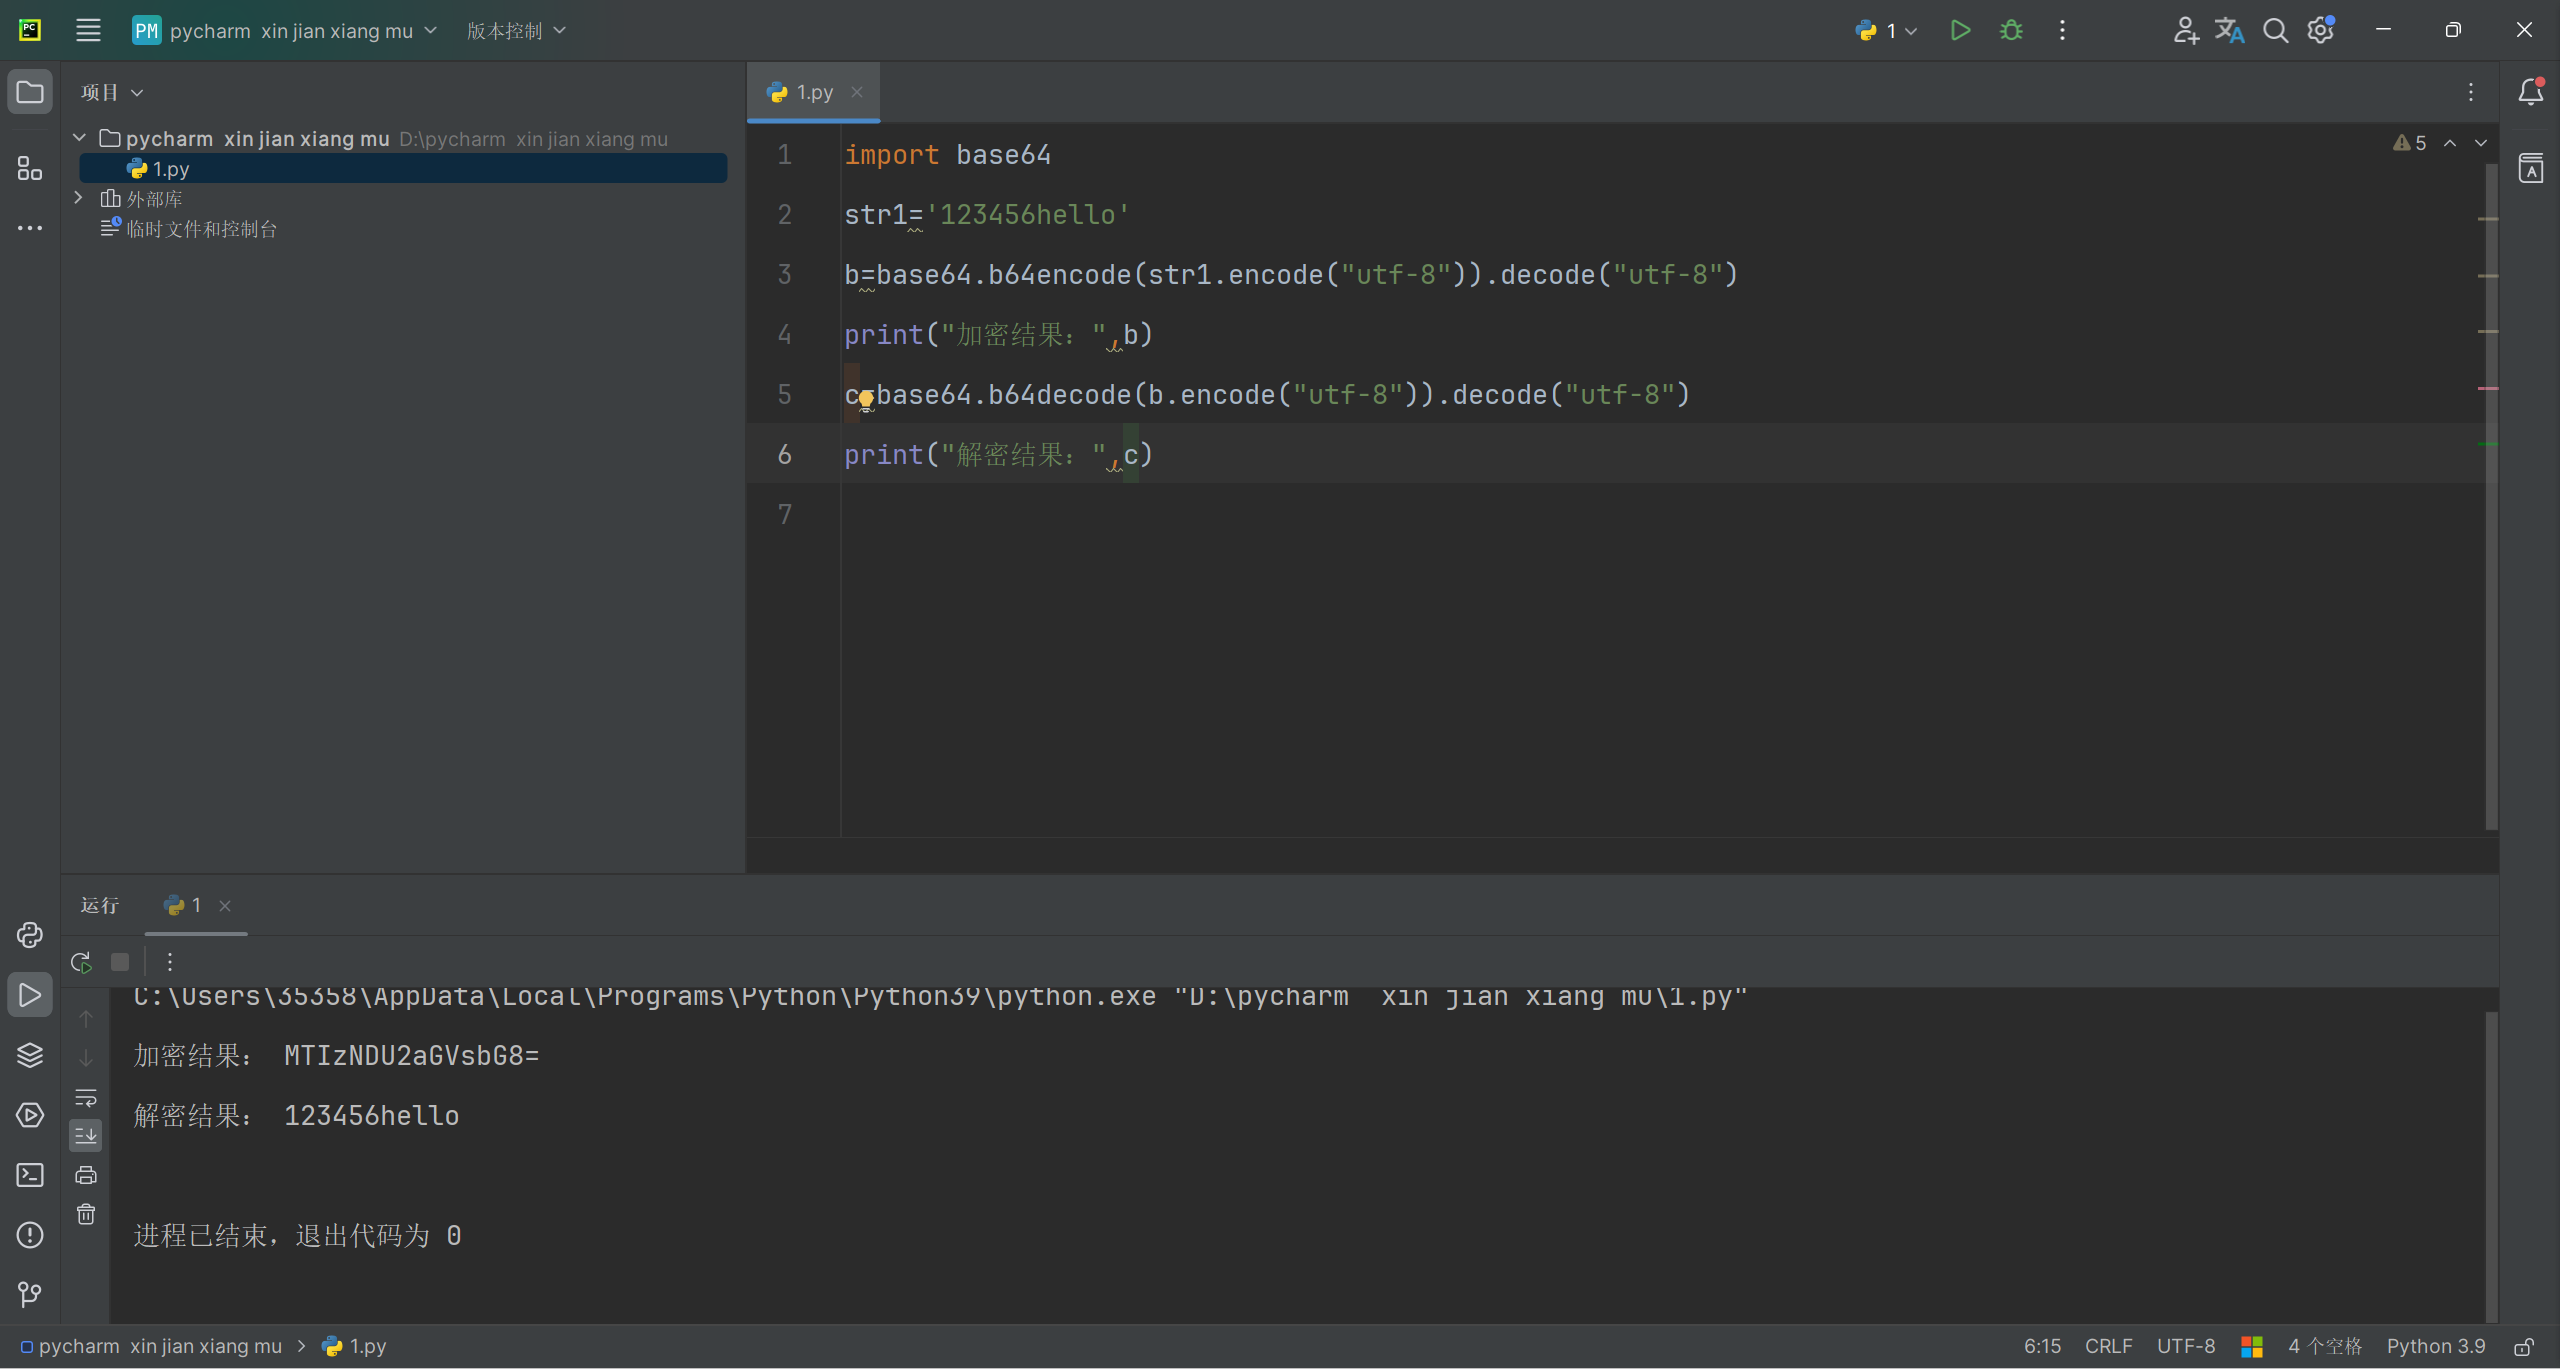Click the warnings count indicator 5
This screenshot has width=2560, height=1369.
pos(2409,143)
